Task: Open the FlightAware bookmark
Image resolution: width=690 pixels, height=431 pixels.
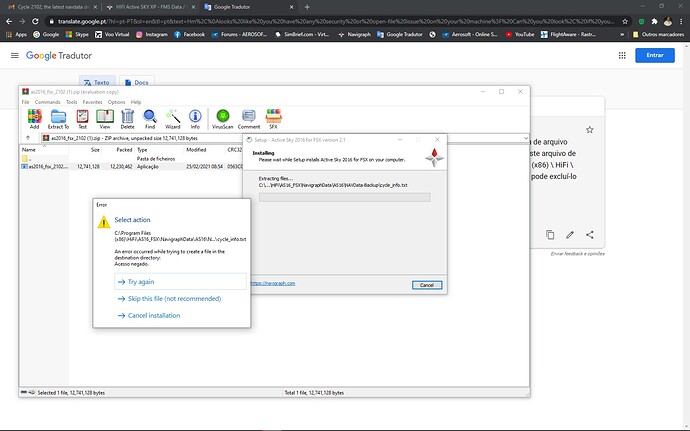Action: (x=568, y=34)
